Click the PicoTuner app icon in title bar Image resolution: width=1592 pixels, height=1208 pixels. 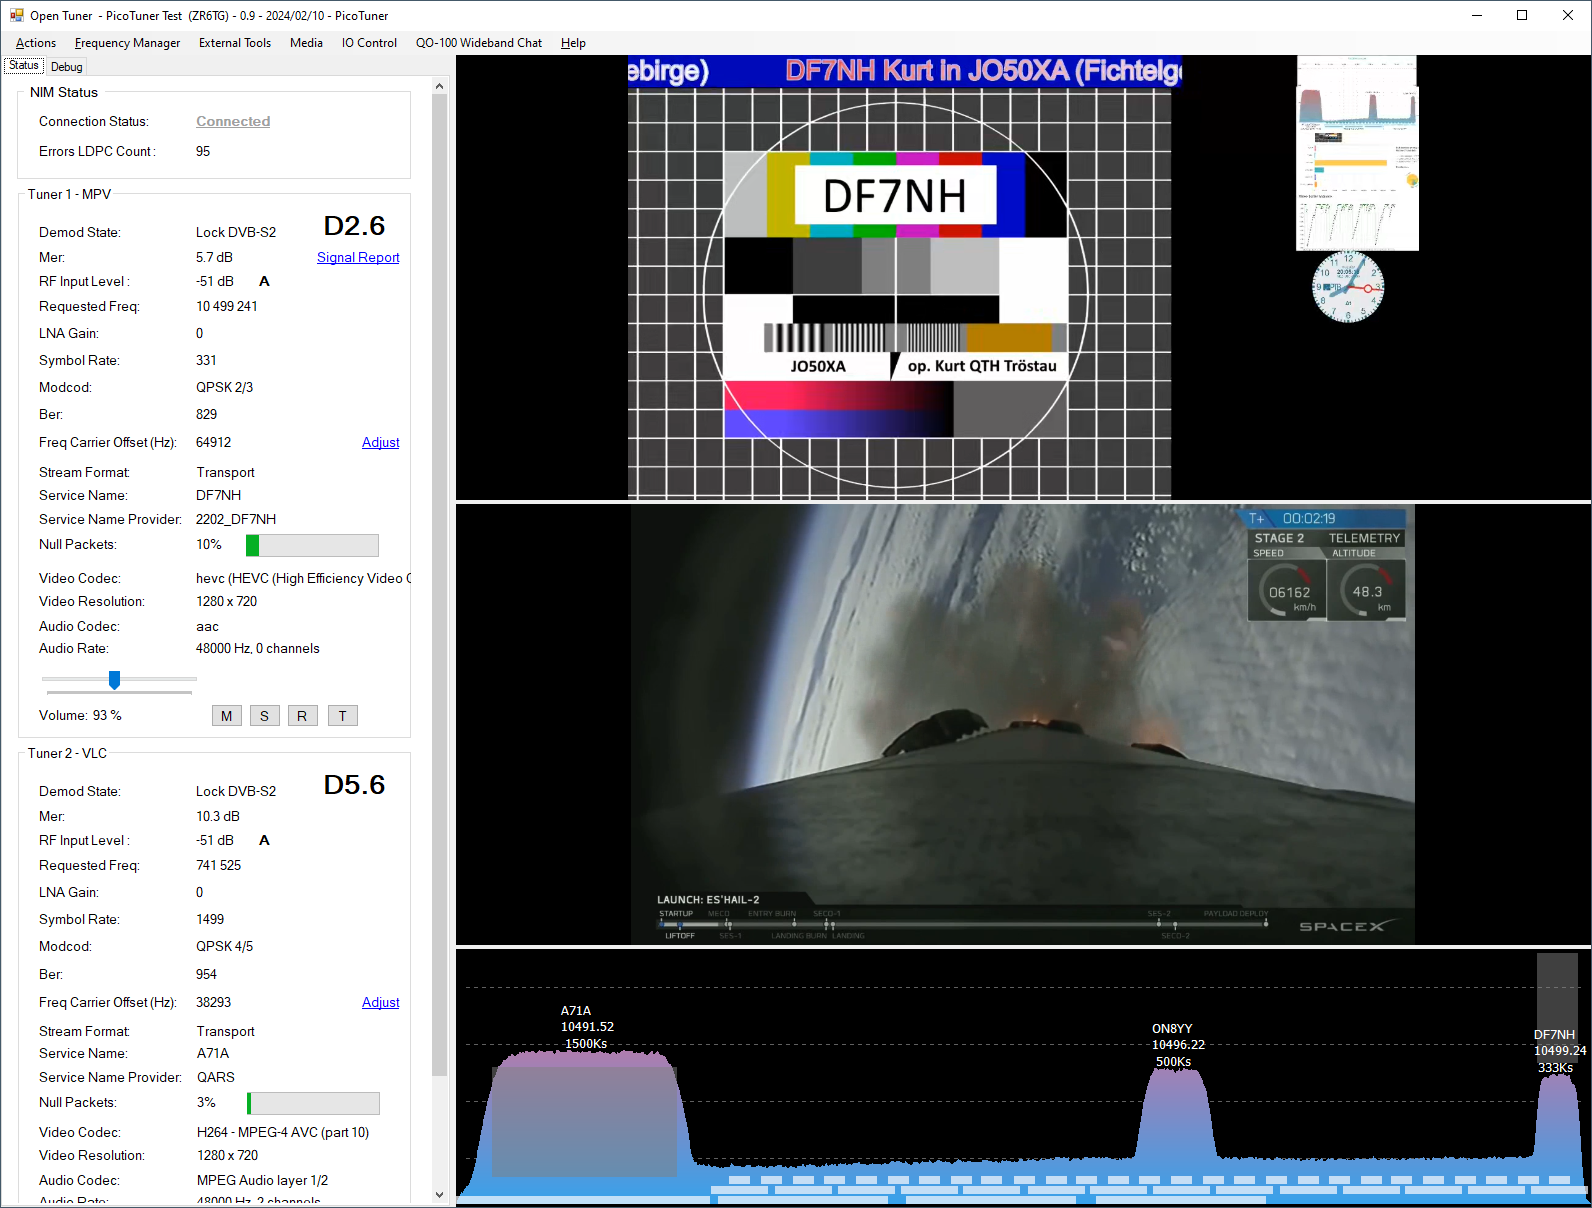17,15
